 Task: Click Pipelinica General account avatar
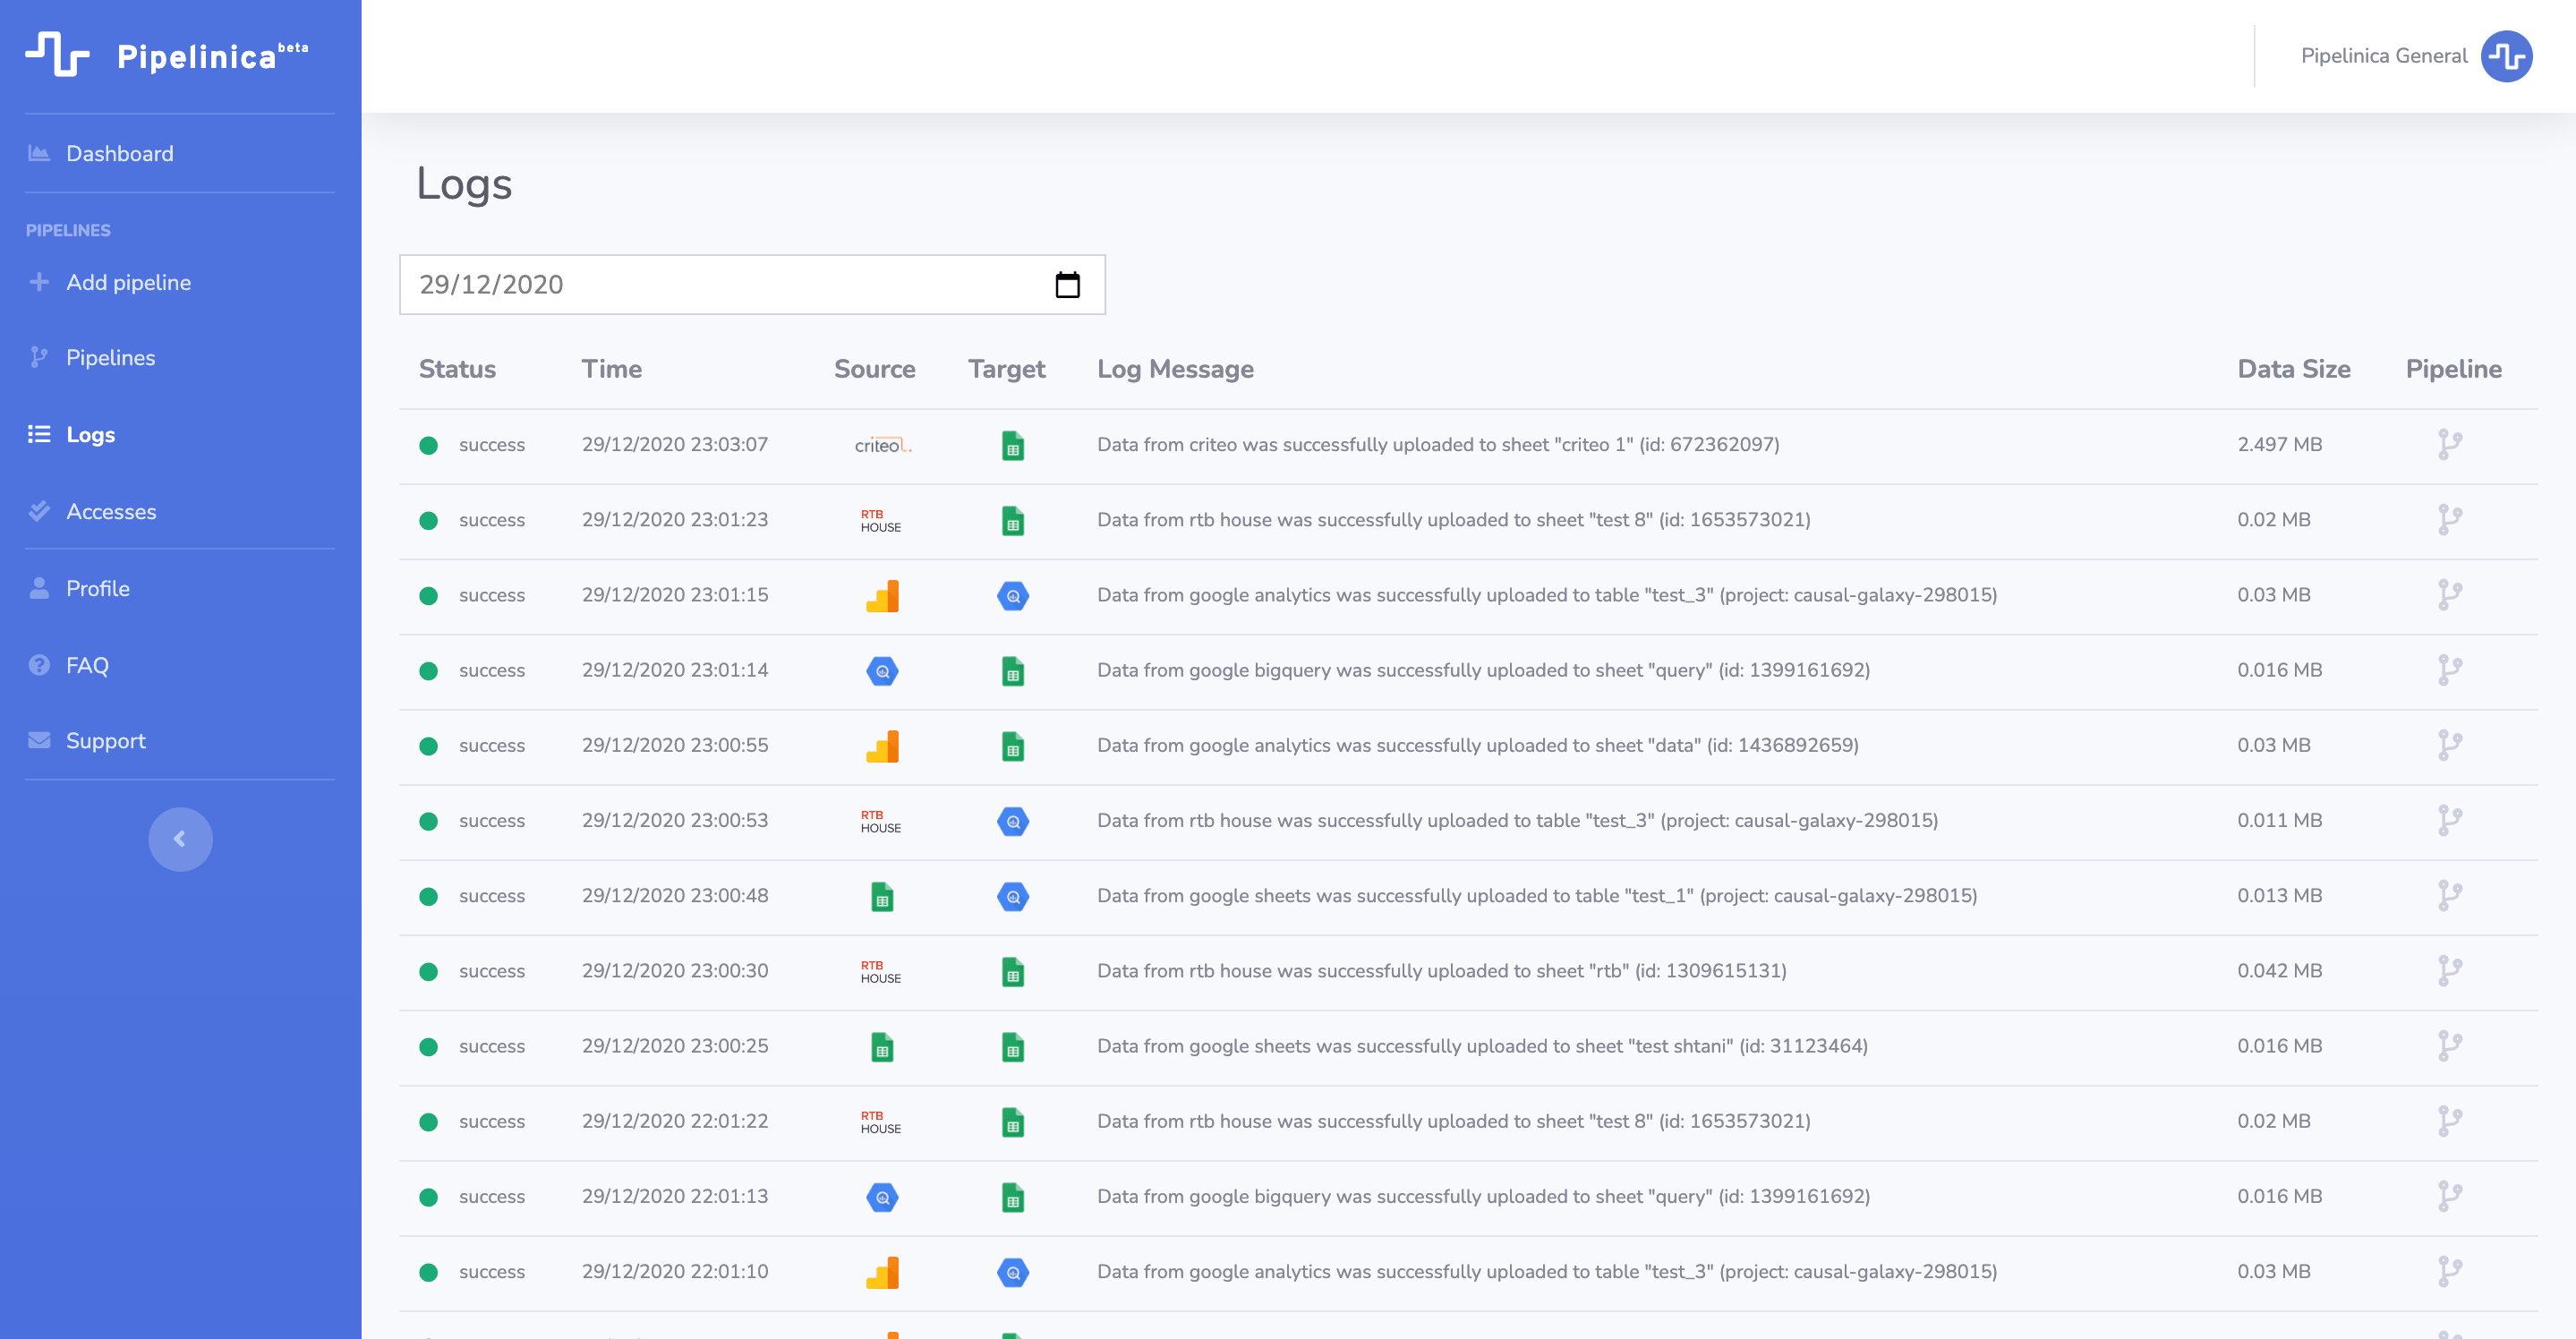[x=2505, y=56]
